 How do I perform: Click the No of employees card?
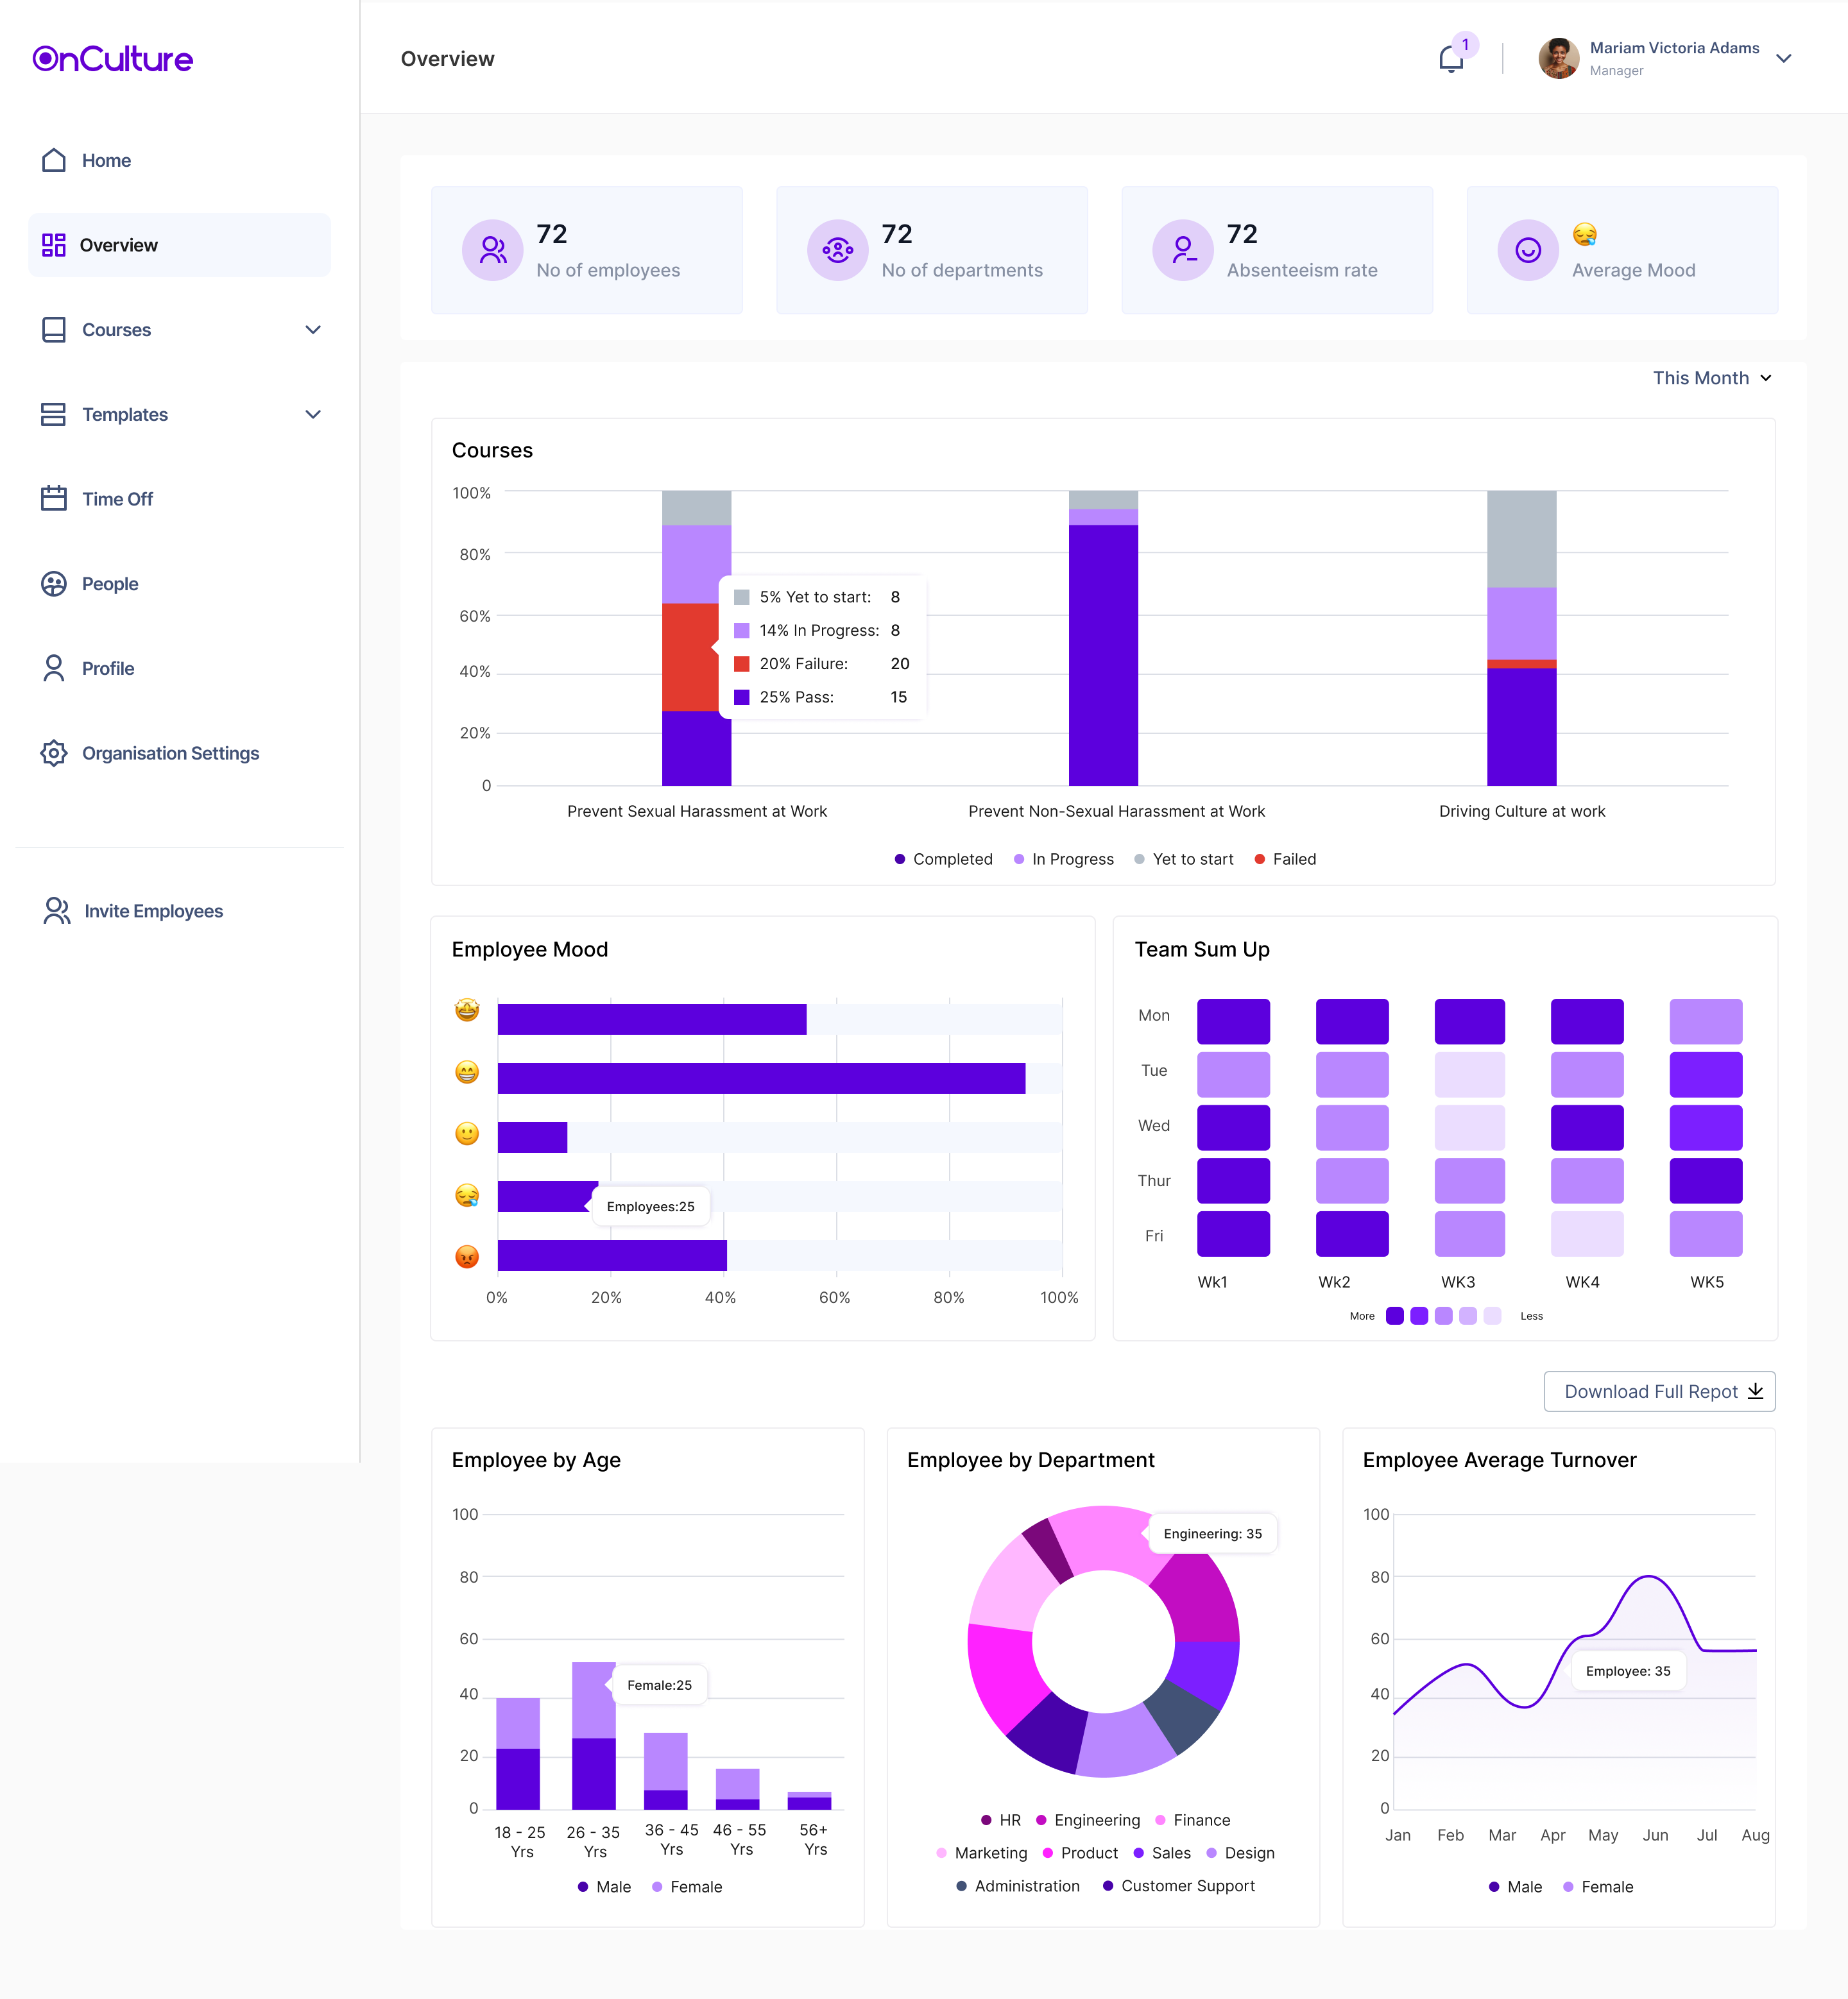[587, 250]
